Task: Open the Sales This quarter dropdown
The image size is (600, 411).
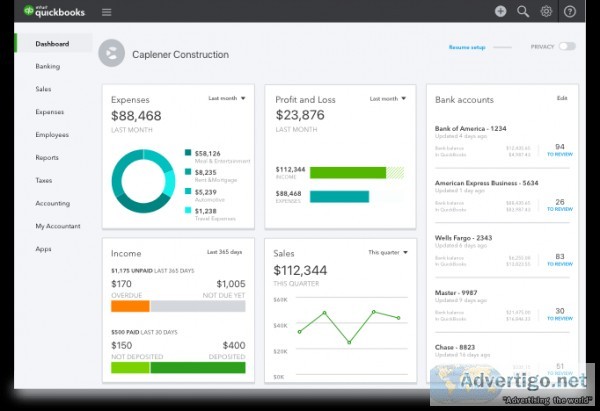Action: (x=388, y=252)
